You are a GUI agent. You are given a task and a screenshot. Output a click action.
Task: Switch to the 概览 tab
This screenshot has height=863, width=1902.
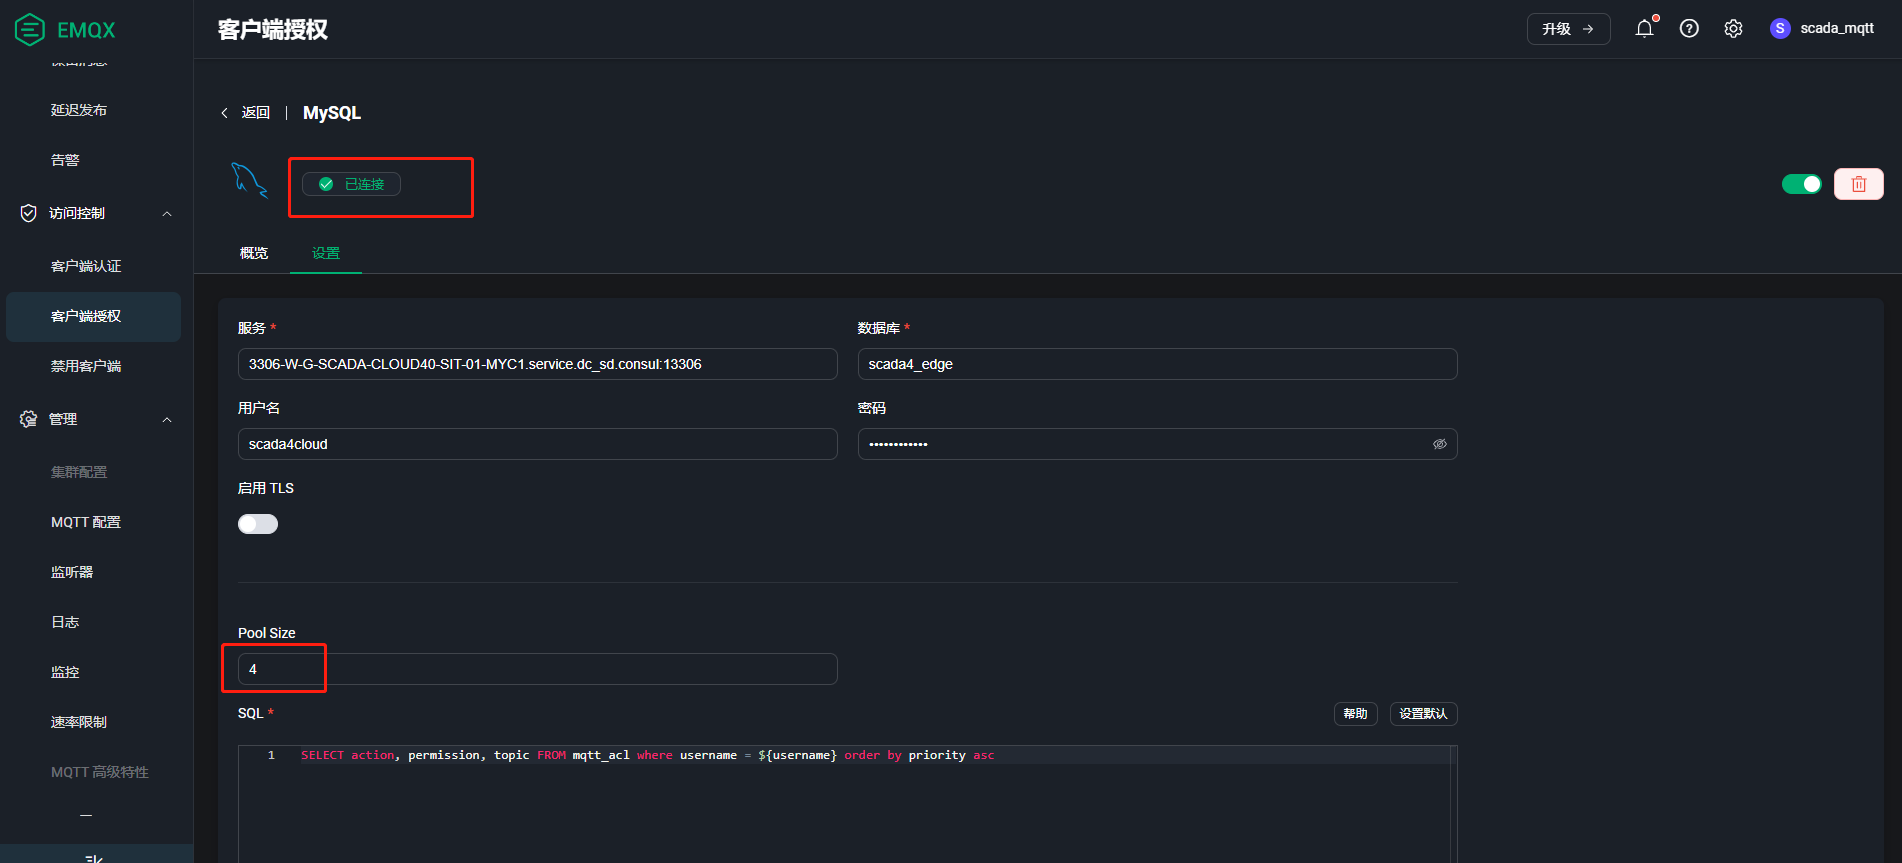254,253
